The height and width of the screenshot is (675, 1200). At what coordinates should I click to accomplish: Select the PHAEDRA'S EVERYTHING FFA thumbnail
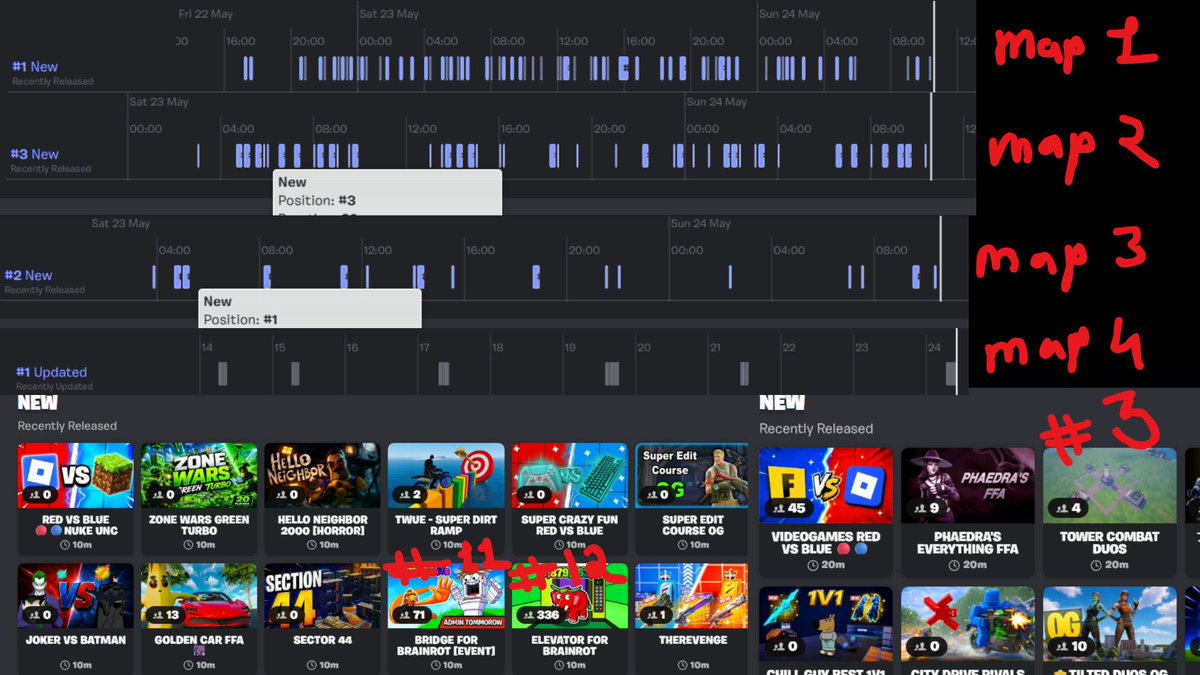click(968, 485)
